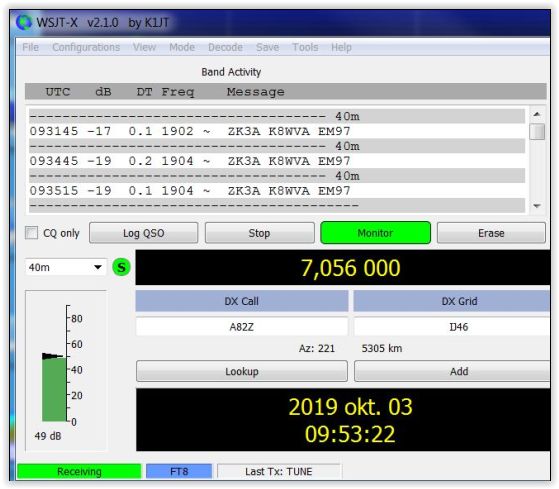Click the Freq column header
559x489 pixels.
pyautogui.click(x=178, y=92)
